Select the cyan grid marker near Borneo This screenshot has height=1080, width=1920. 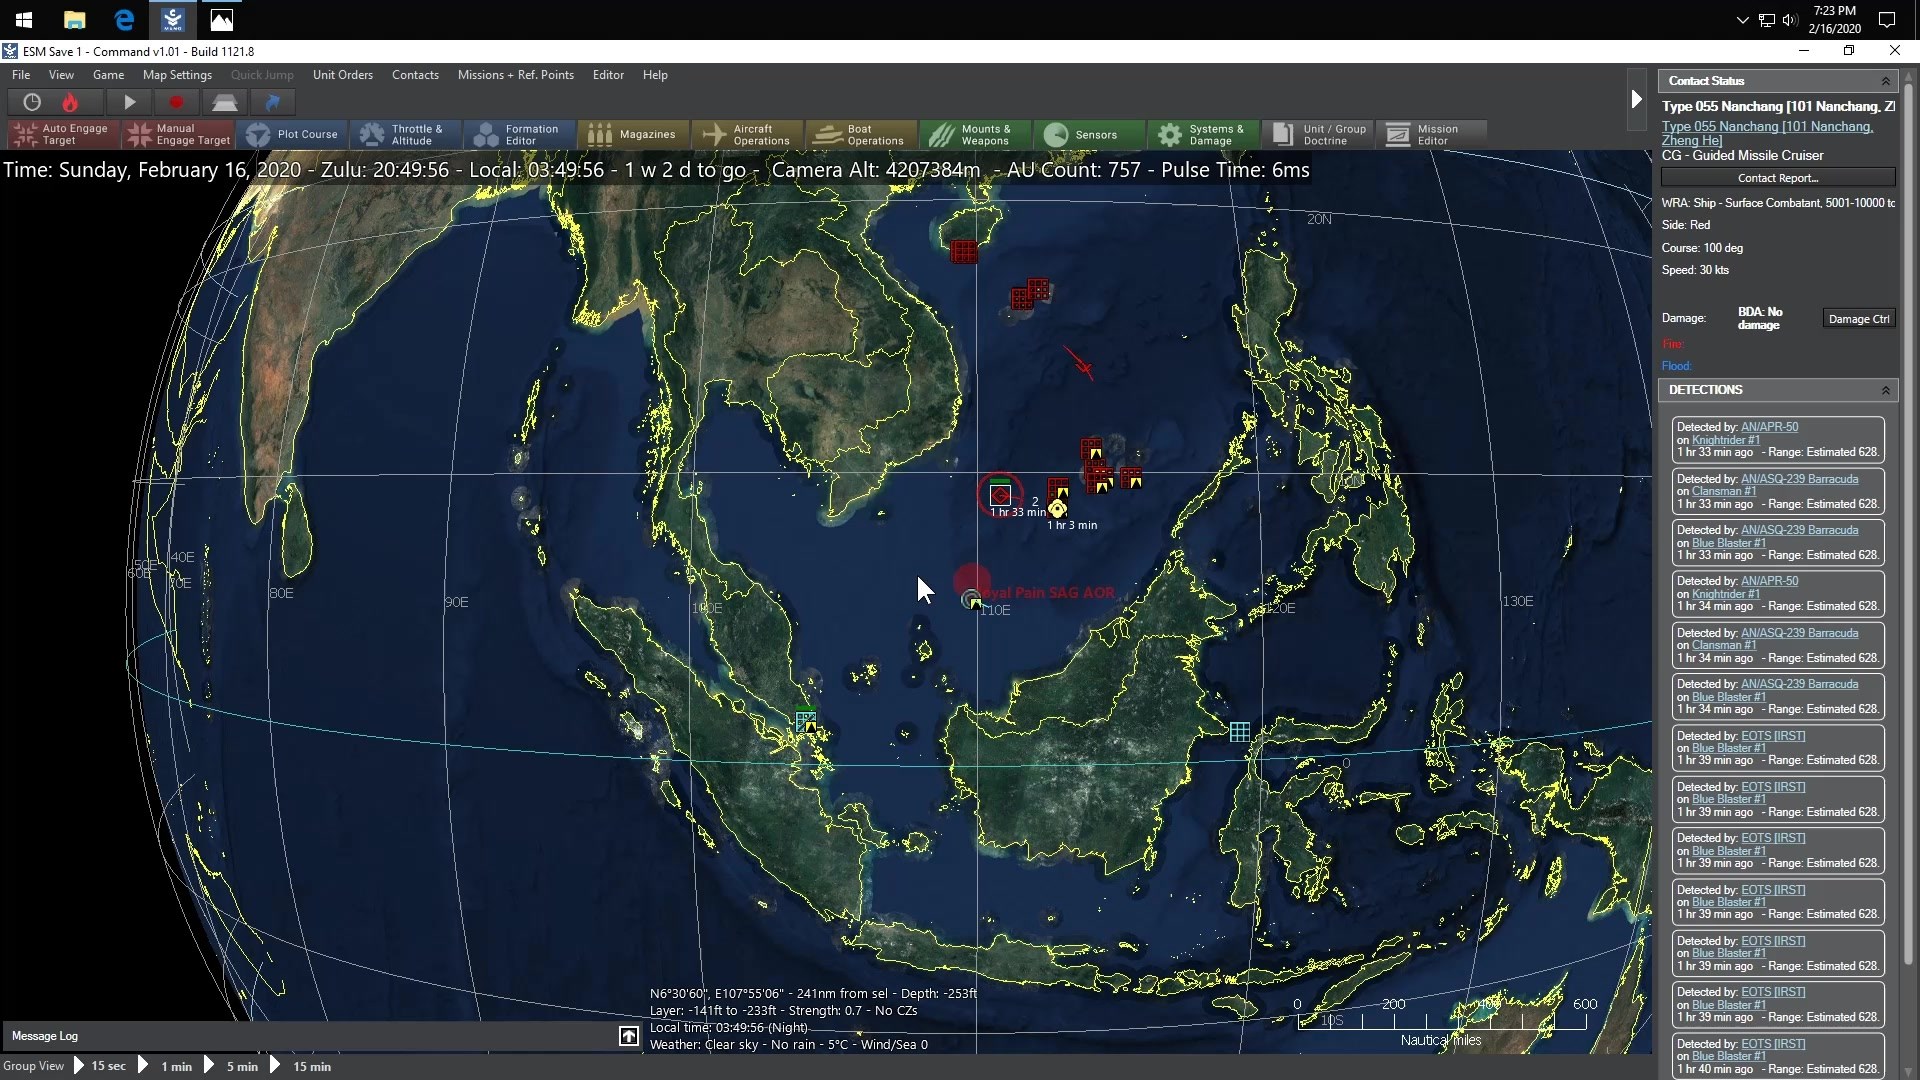point(1240,732)
